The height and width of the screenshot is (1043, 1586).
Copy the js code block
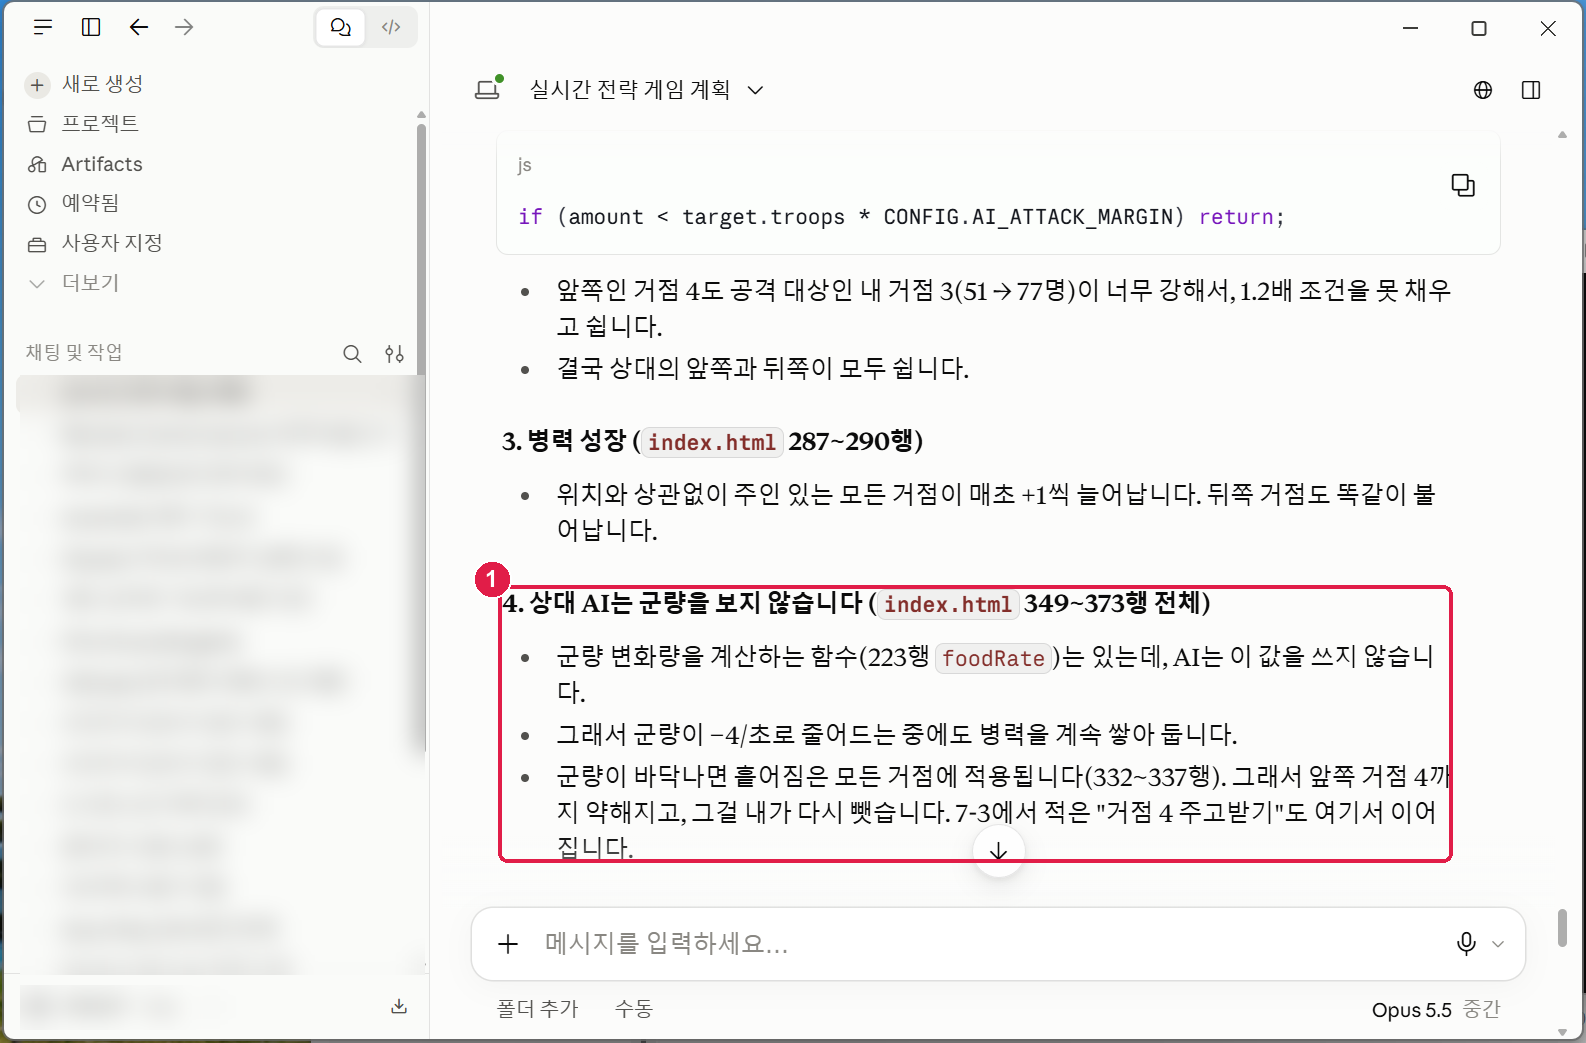tap(1463, 185)
